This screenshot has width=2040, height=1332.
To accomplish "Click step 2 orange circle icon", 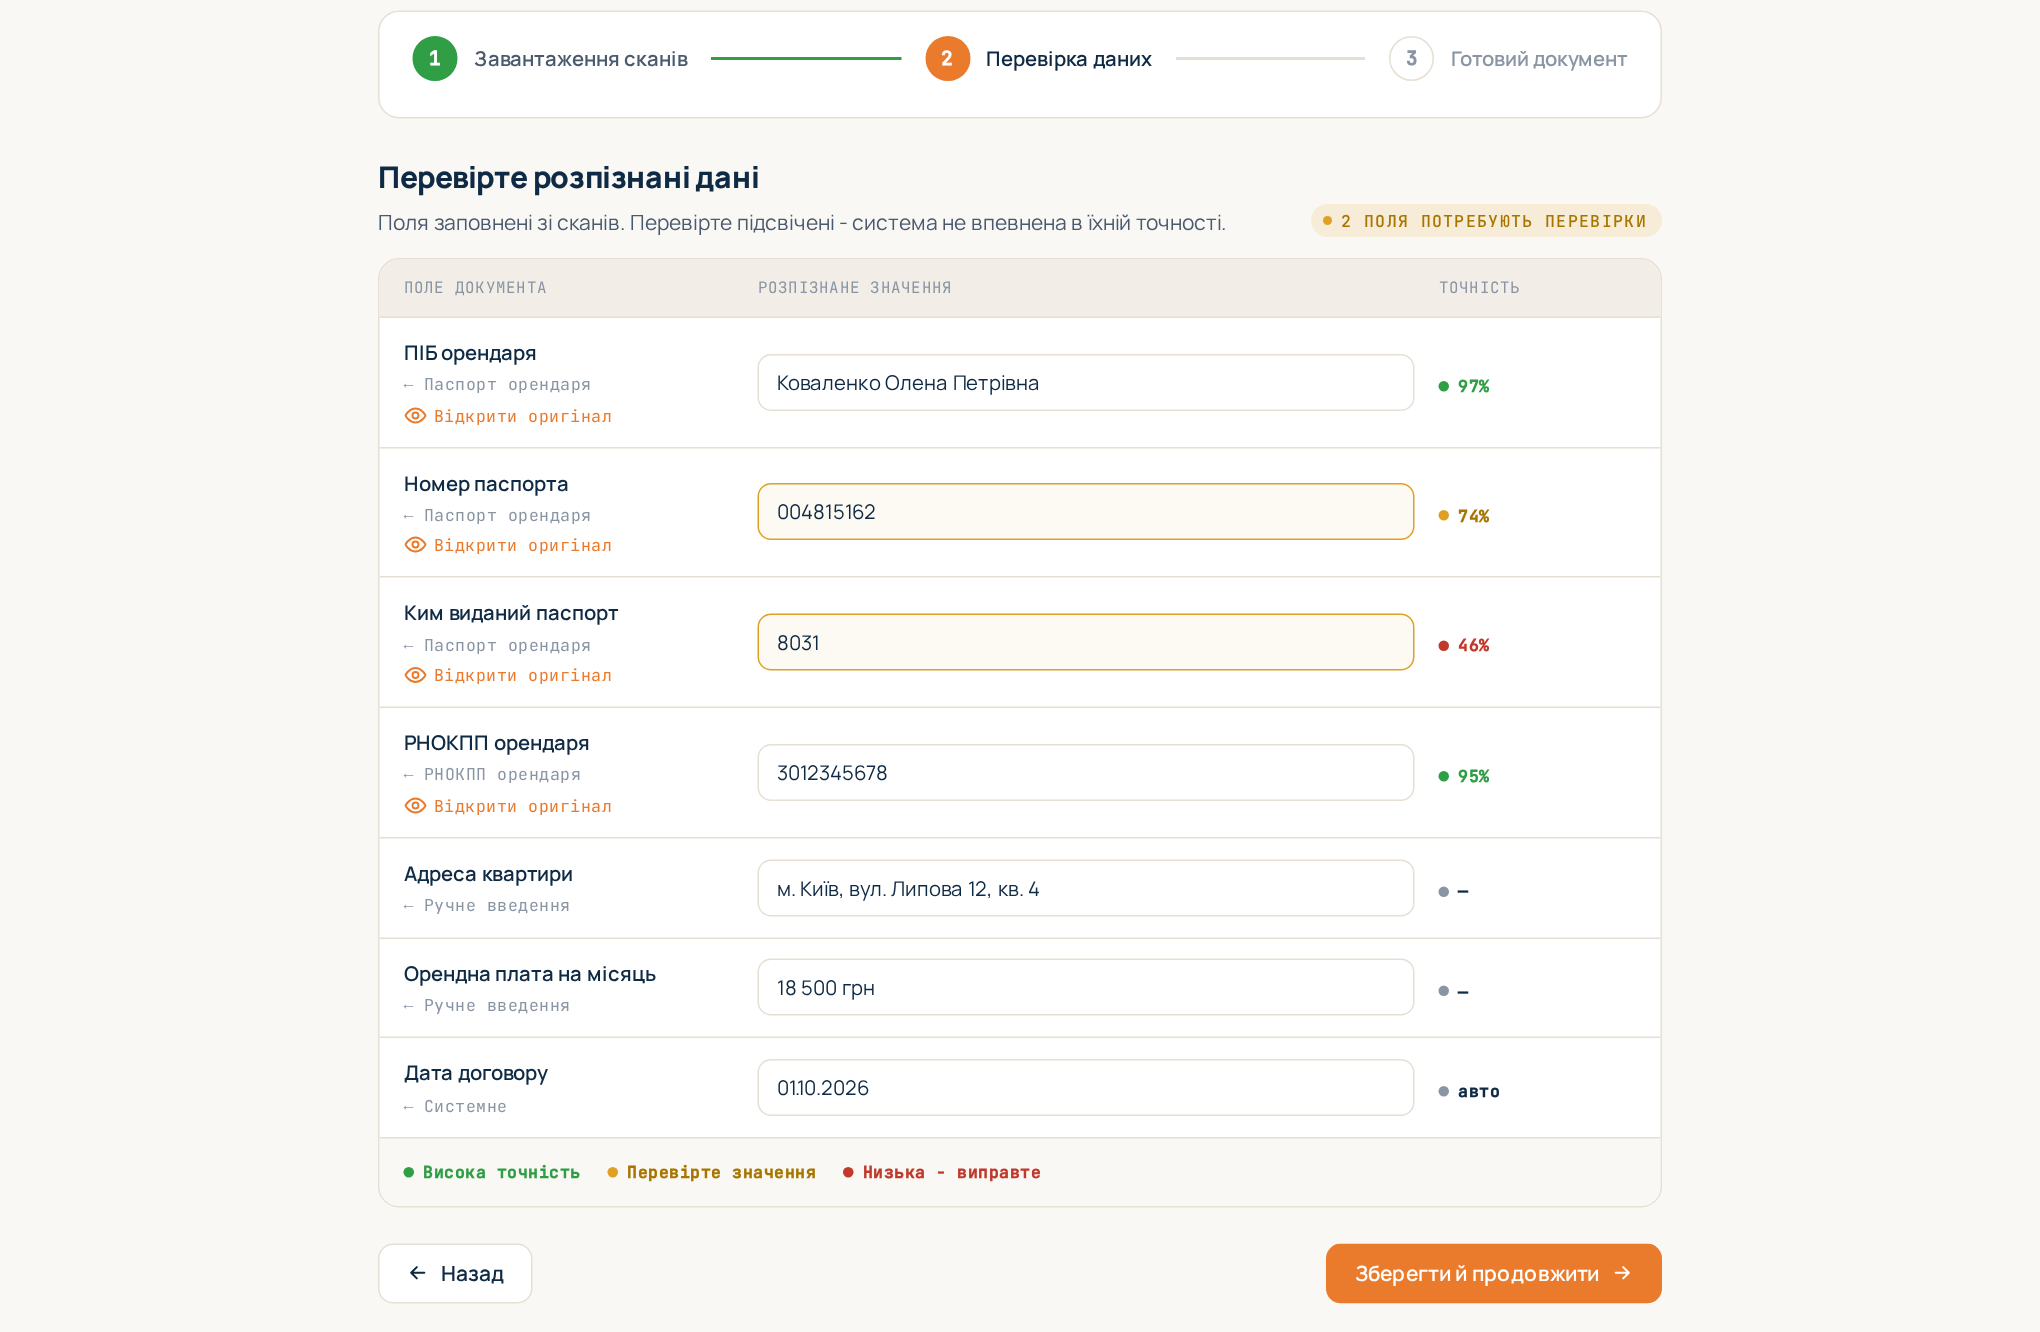I will point(947,59).
